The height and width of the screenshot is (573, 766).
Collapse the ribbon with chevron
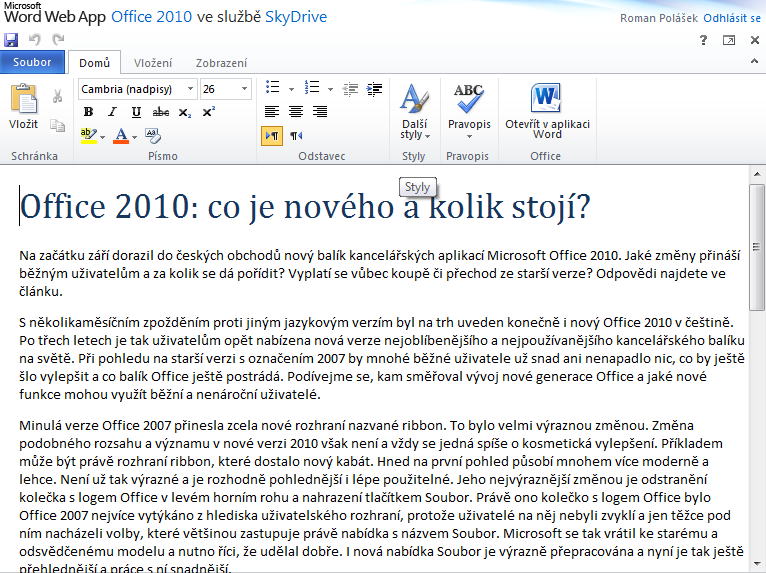(754, 62)
